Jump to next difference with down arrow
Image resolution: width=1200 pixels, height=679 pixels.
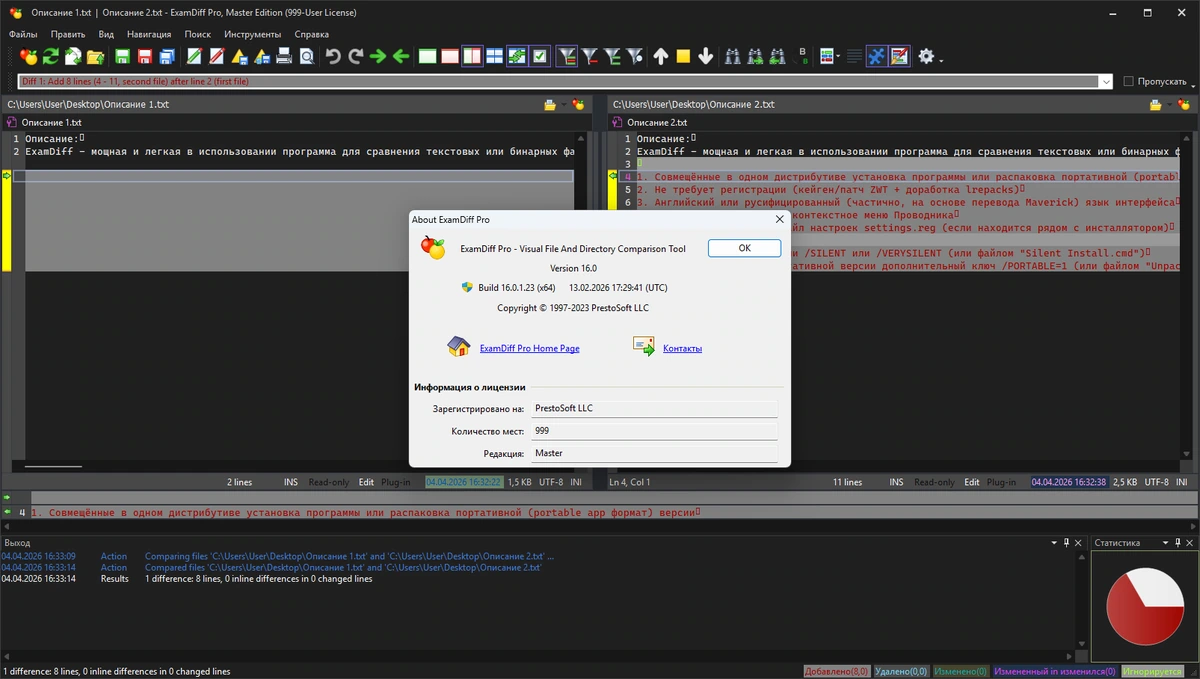pos(706,56)
